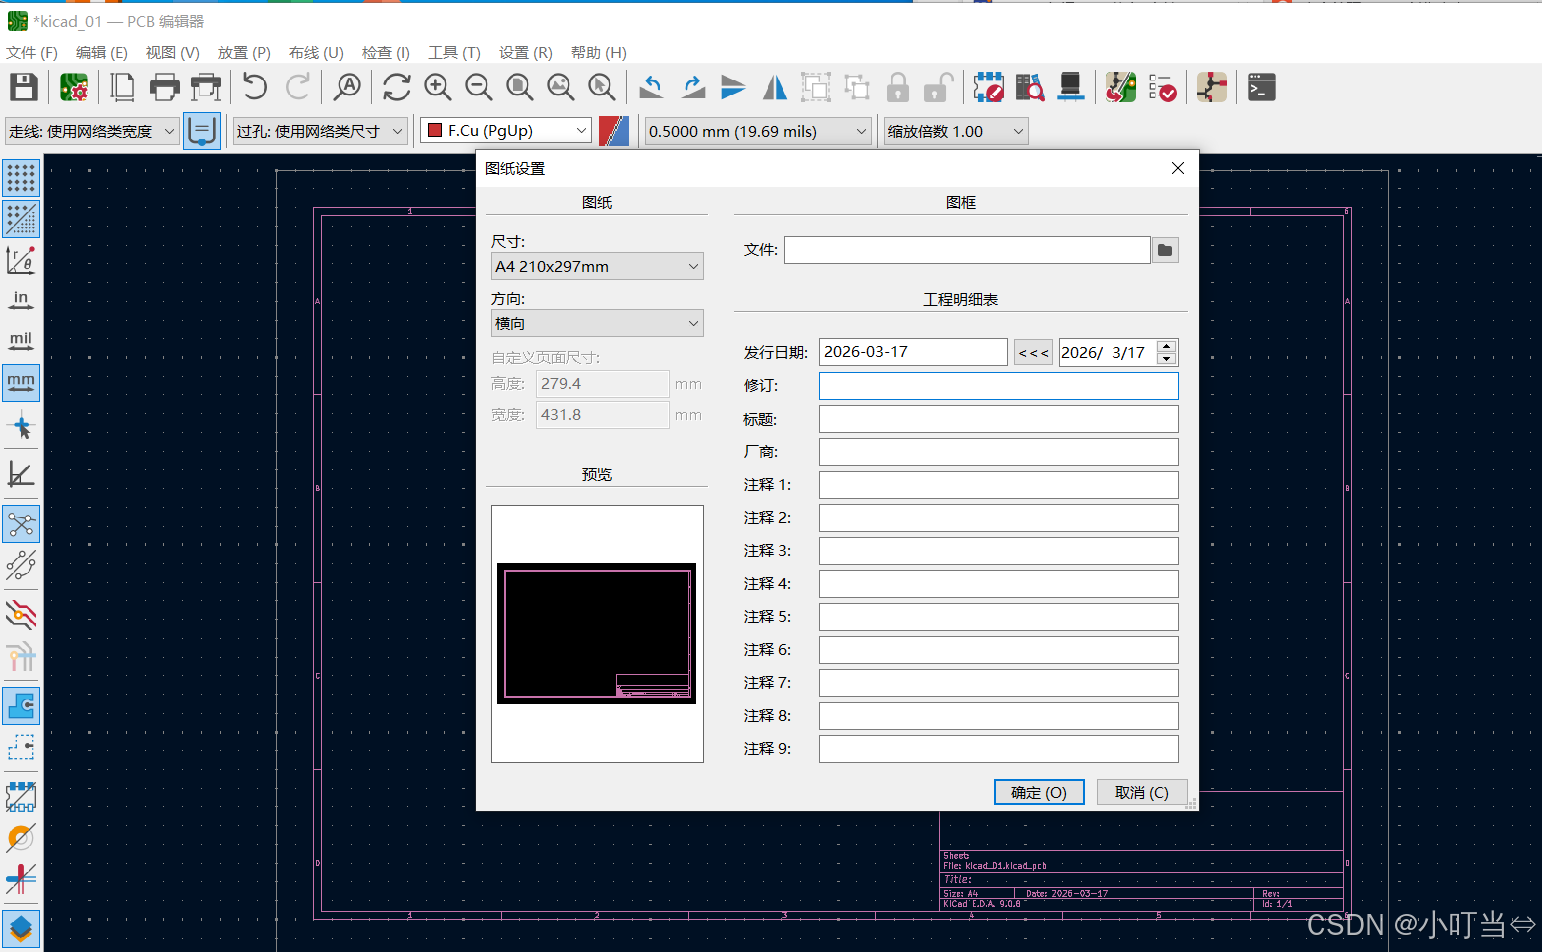Toggle ratsnest display

21,525
